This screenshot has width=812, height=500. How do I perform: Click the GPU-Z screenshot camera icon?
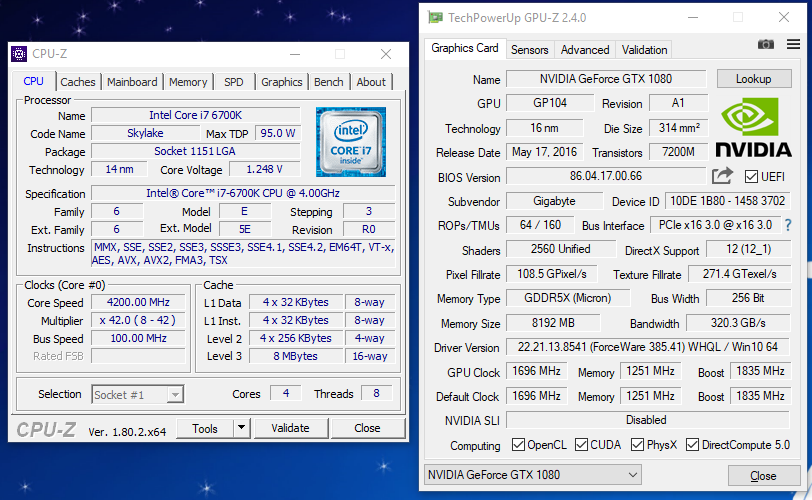[765, 45]
